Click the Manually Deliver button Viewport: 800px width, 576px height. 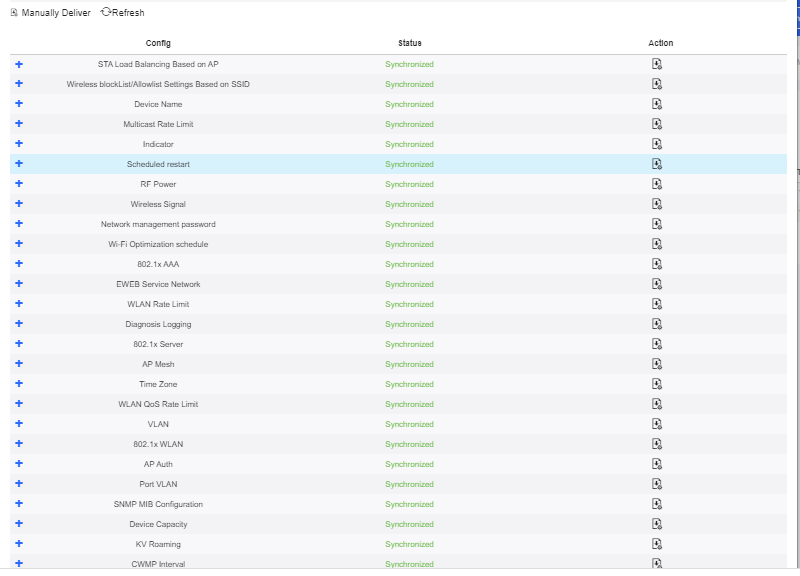[51, 13]
